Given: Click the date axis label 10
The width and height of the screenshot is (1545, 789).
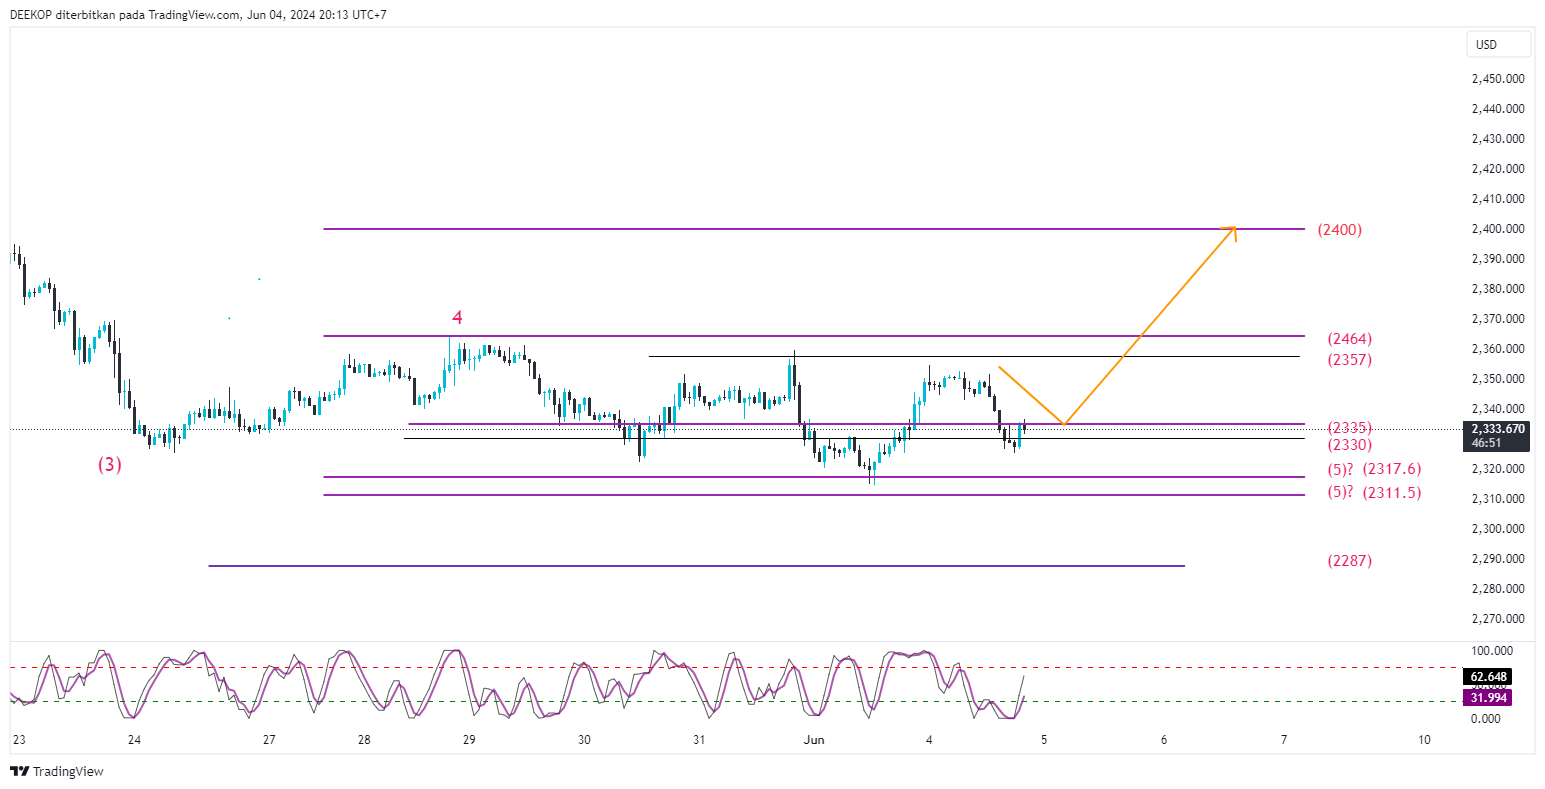Looking at the screenshot, I should (1424, 741).
